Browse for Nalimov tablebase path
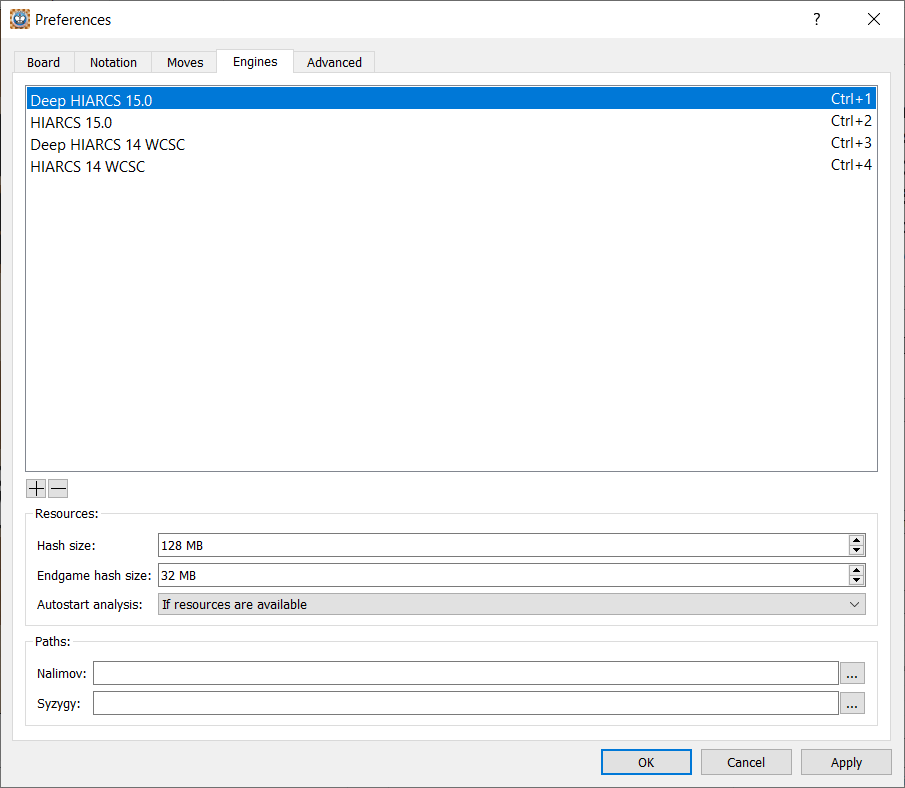This screenshot has height=788, width=905. click(851, 674)
